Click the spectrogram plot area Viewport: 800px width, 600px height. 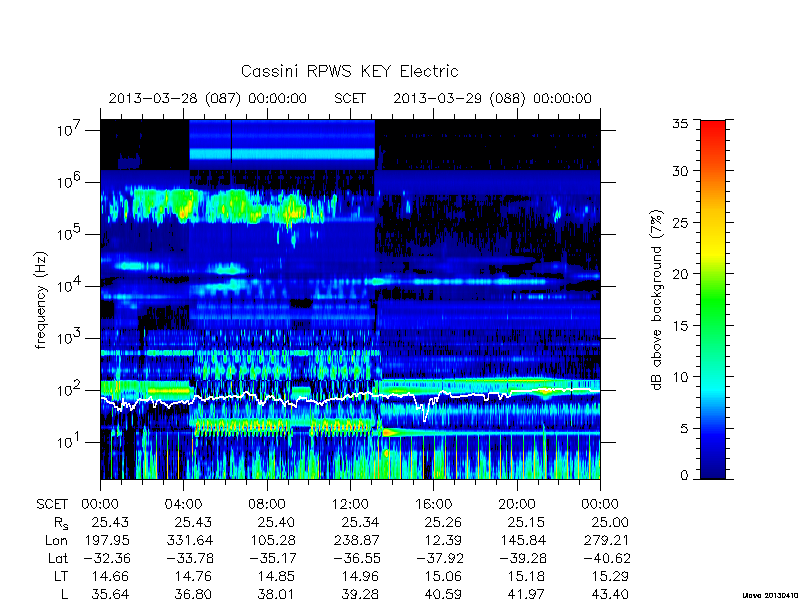click(x=350, y=299)
